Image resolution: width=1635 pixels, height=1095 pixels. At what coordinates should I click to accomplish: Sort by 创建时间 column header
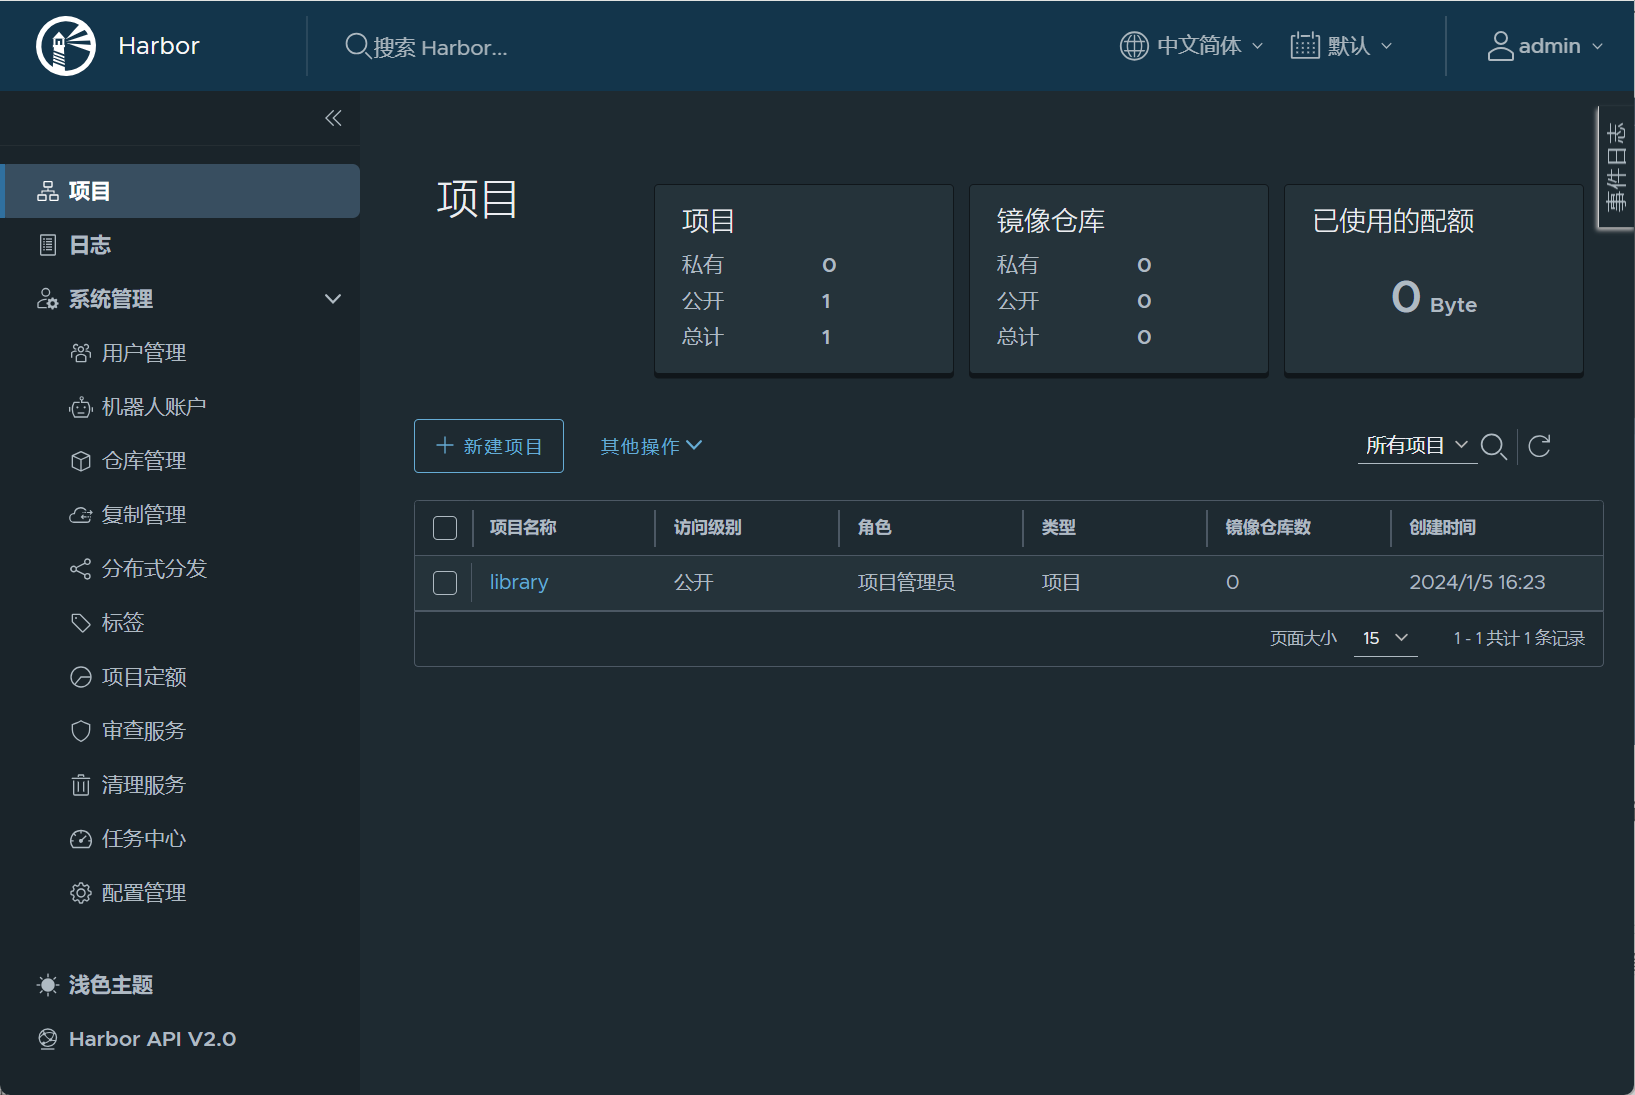point(1442,527)
